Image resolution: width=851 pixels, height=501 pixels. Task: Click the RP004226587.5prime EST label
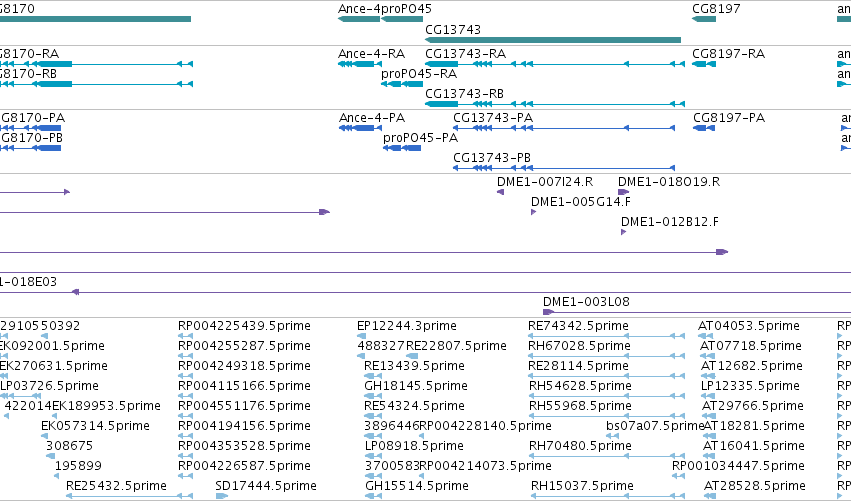pyautogui.click(x=244, y=466)
